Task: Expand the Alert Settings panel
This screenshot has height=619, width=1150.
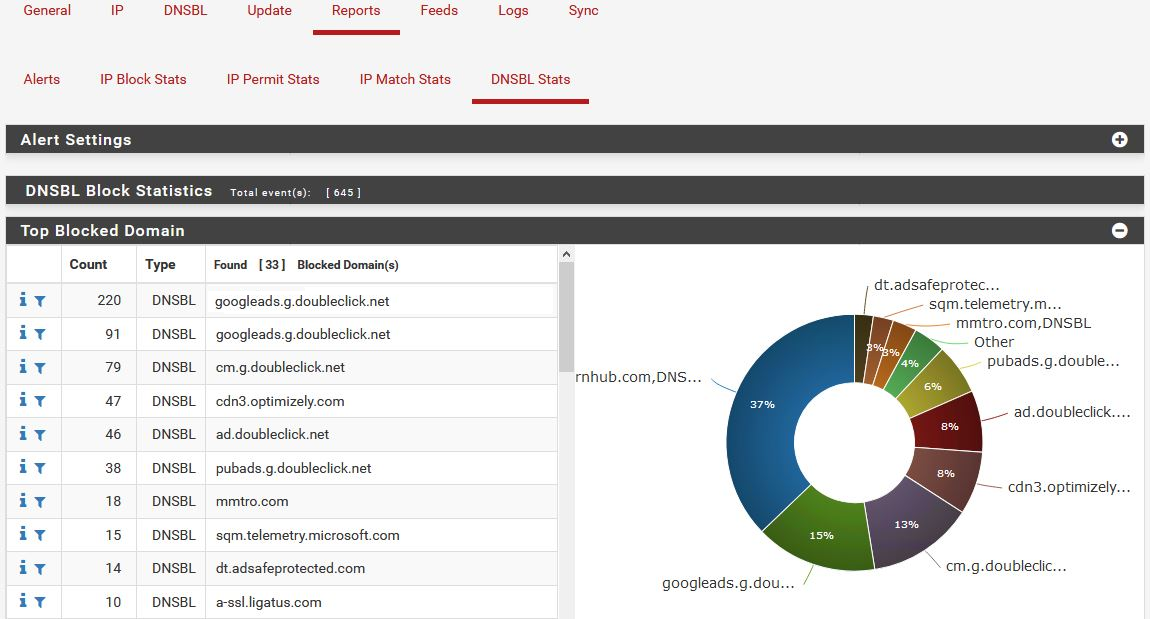Action: click(x=1119, y=140)
